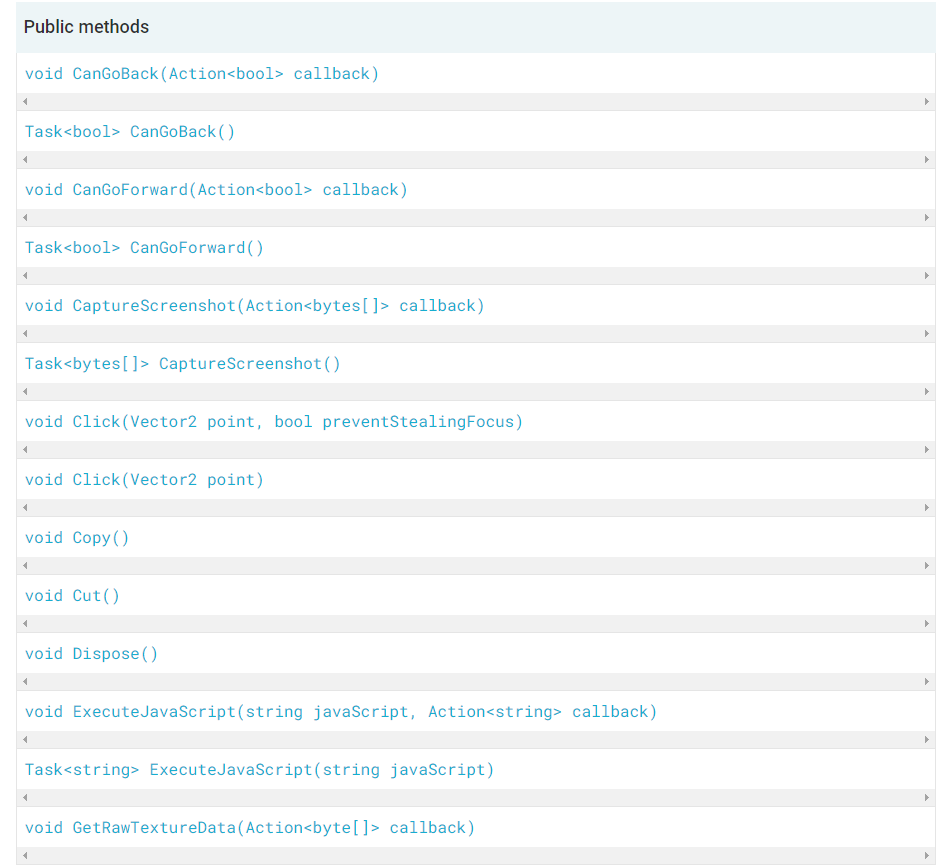Click left scroll arrow under void Copy()

pyautogui.click(x=25, y=566)
